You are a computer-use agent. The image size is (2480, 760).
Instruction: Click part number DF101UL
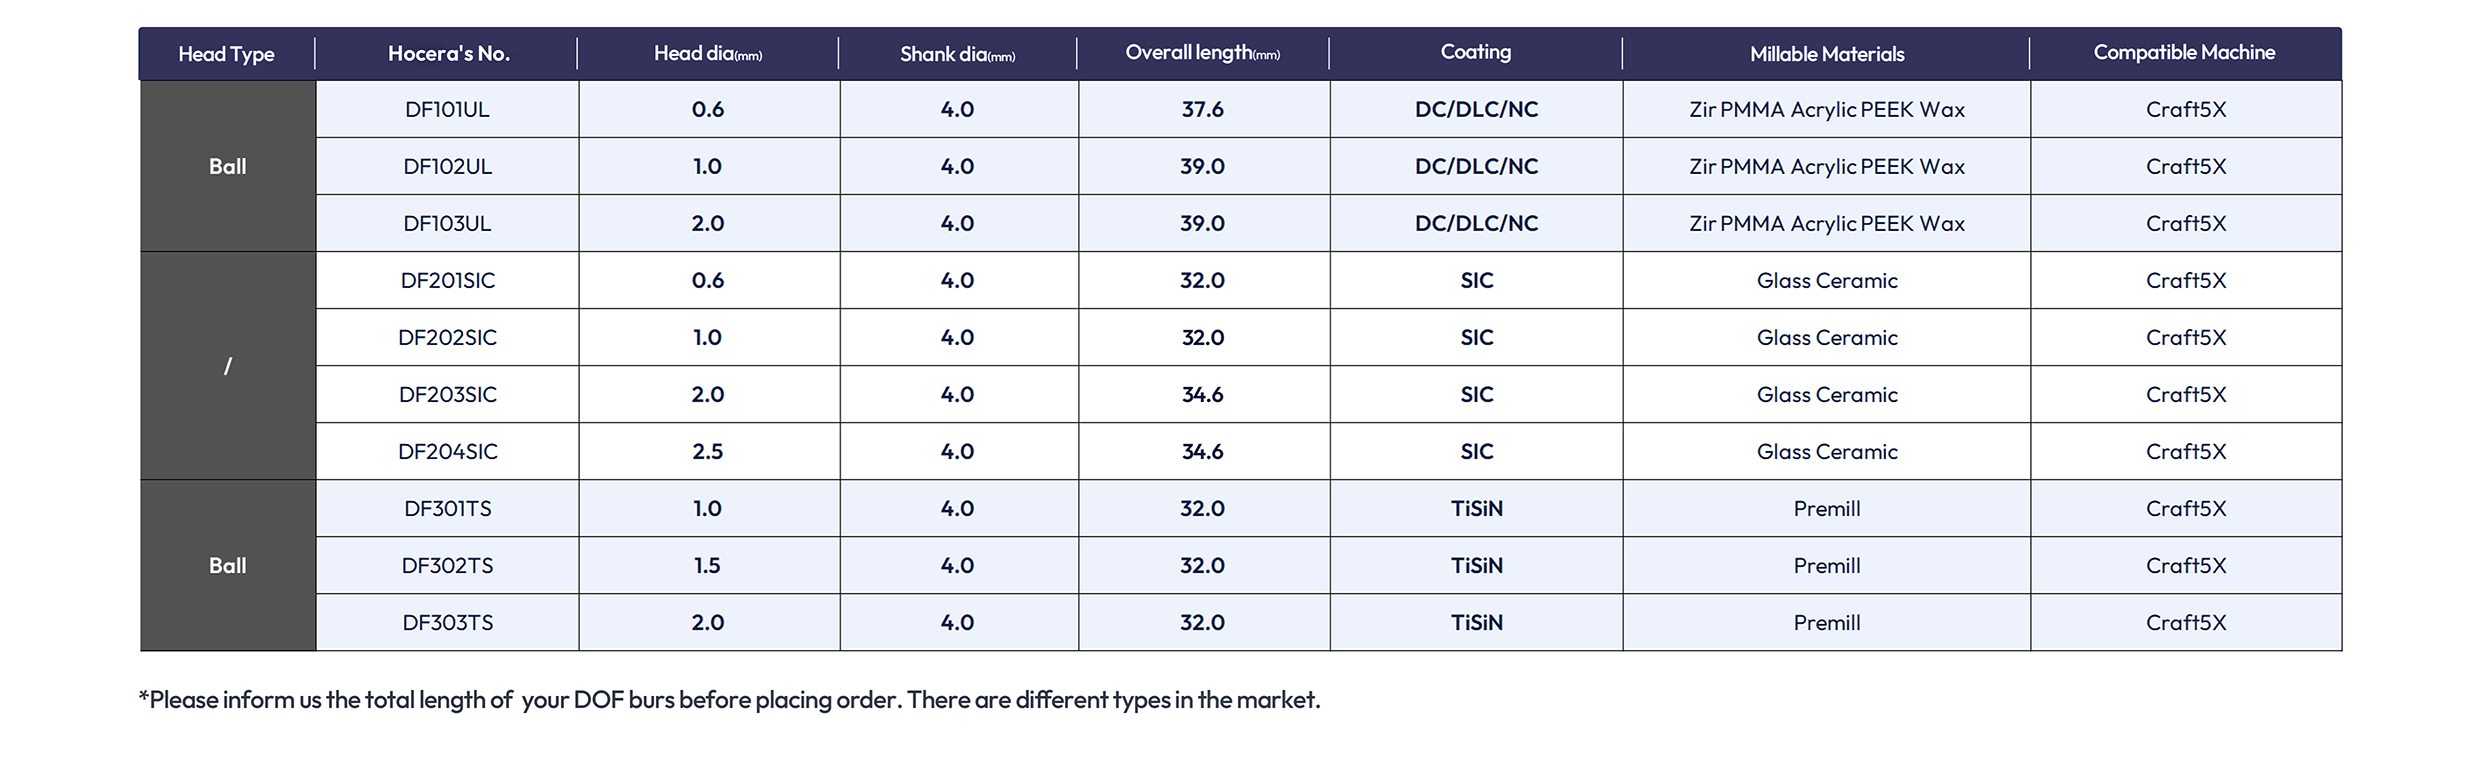pyautogui.click(x=447, y=109)
